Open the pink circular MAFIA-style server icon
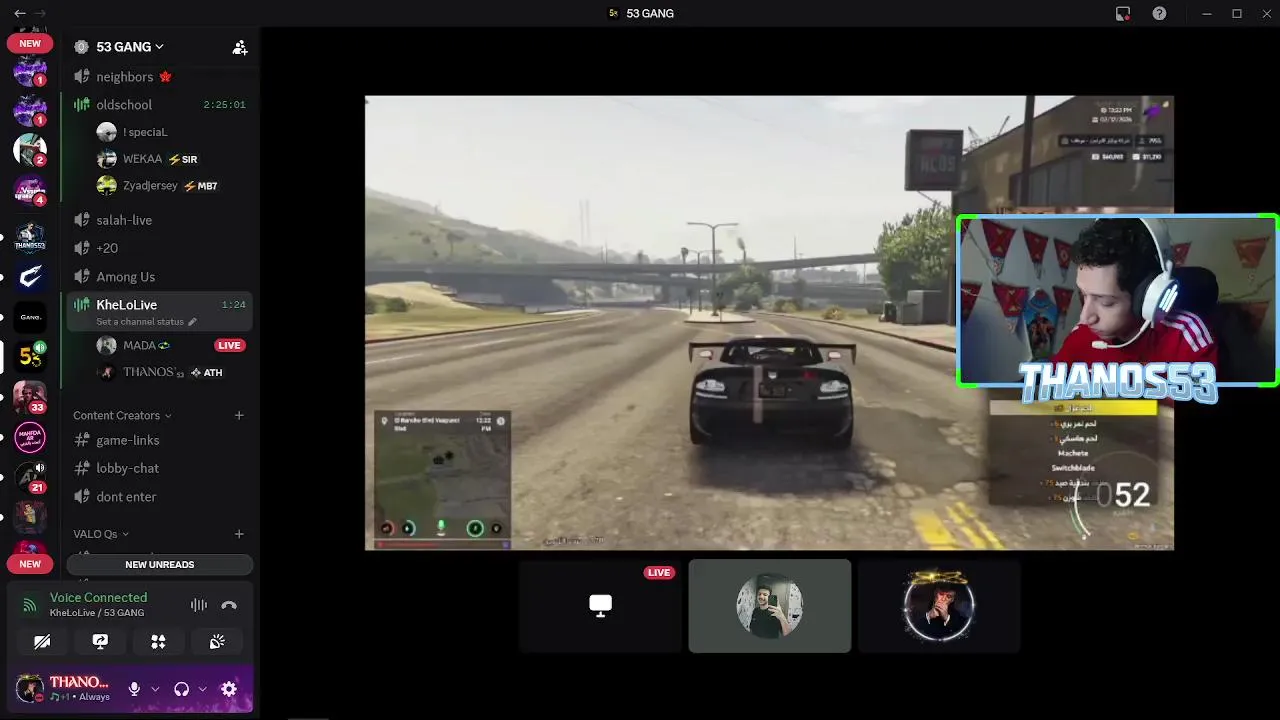 click(30, 437)
